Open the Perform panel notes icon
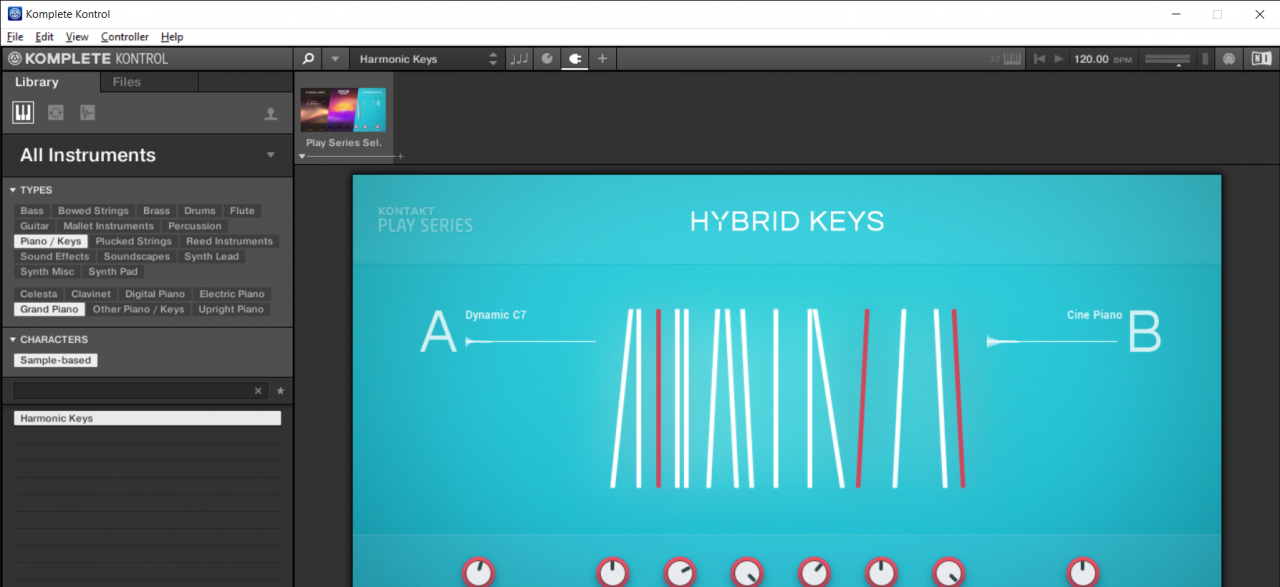Image resolution: width=1280 pixels, height=587 pixels. click(x=519, y=59)
